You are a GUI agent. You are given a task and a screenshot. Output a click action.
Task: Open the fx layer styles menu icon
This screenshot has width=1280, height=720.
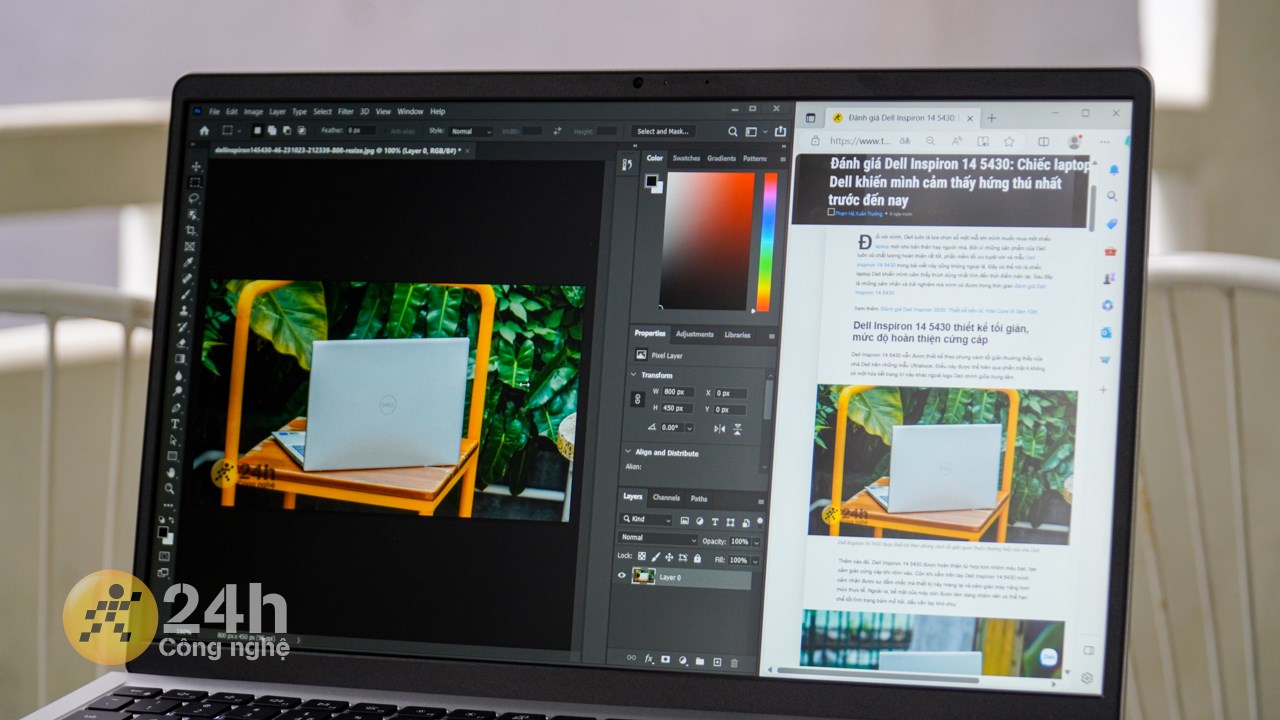tap(649, 658)
